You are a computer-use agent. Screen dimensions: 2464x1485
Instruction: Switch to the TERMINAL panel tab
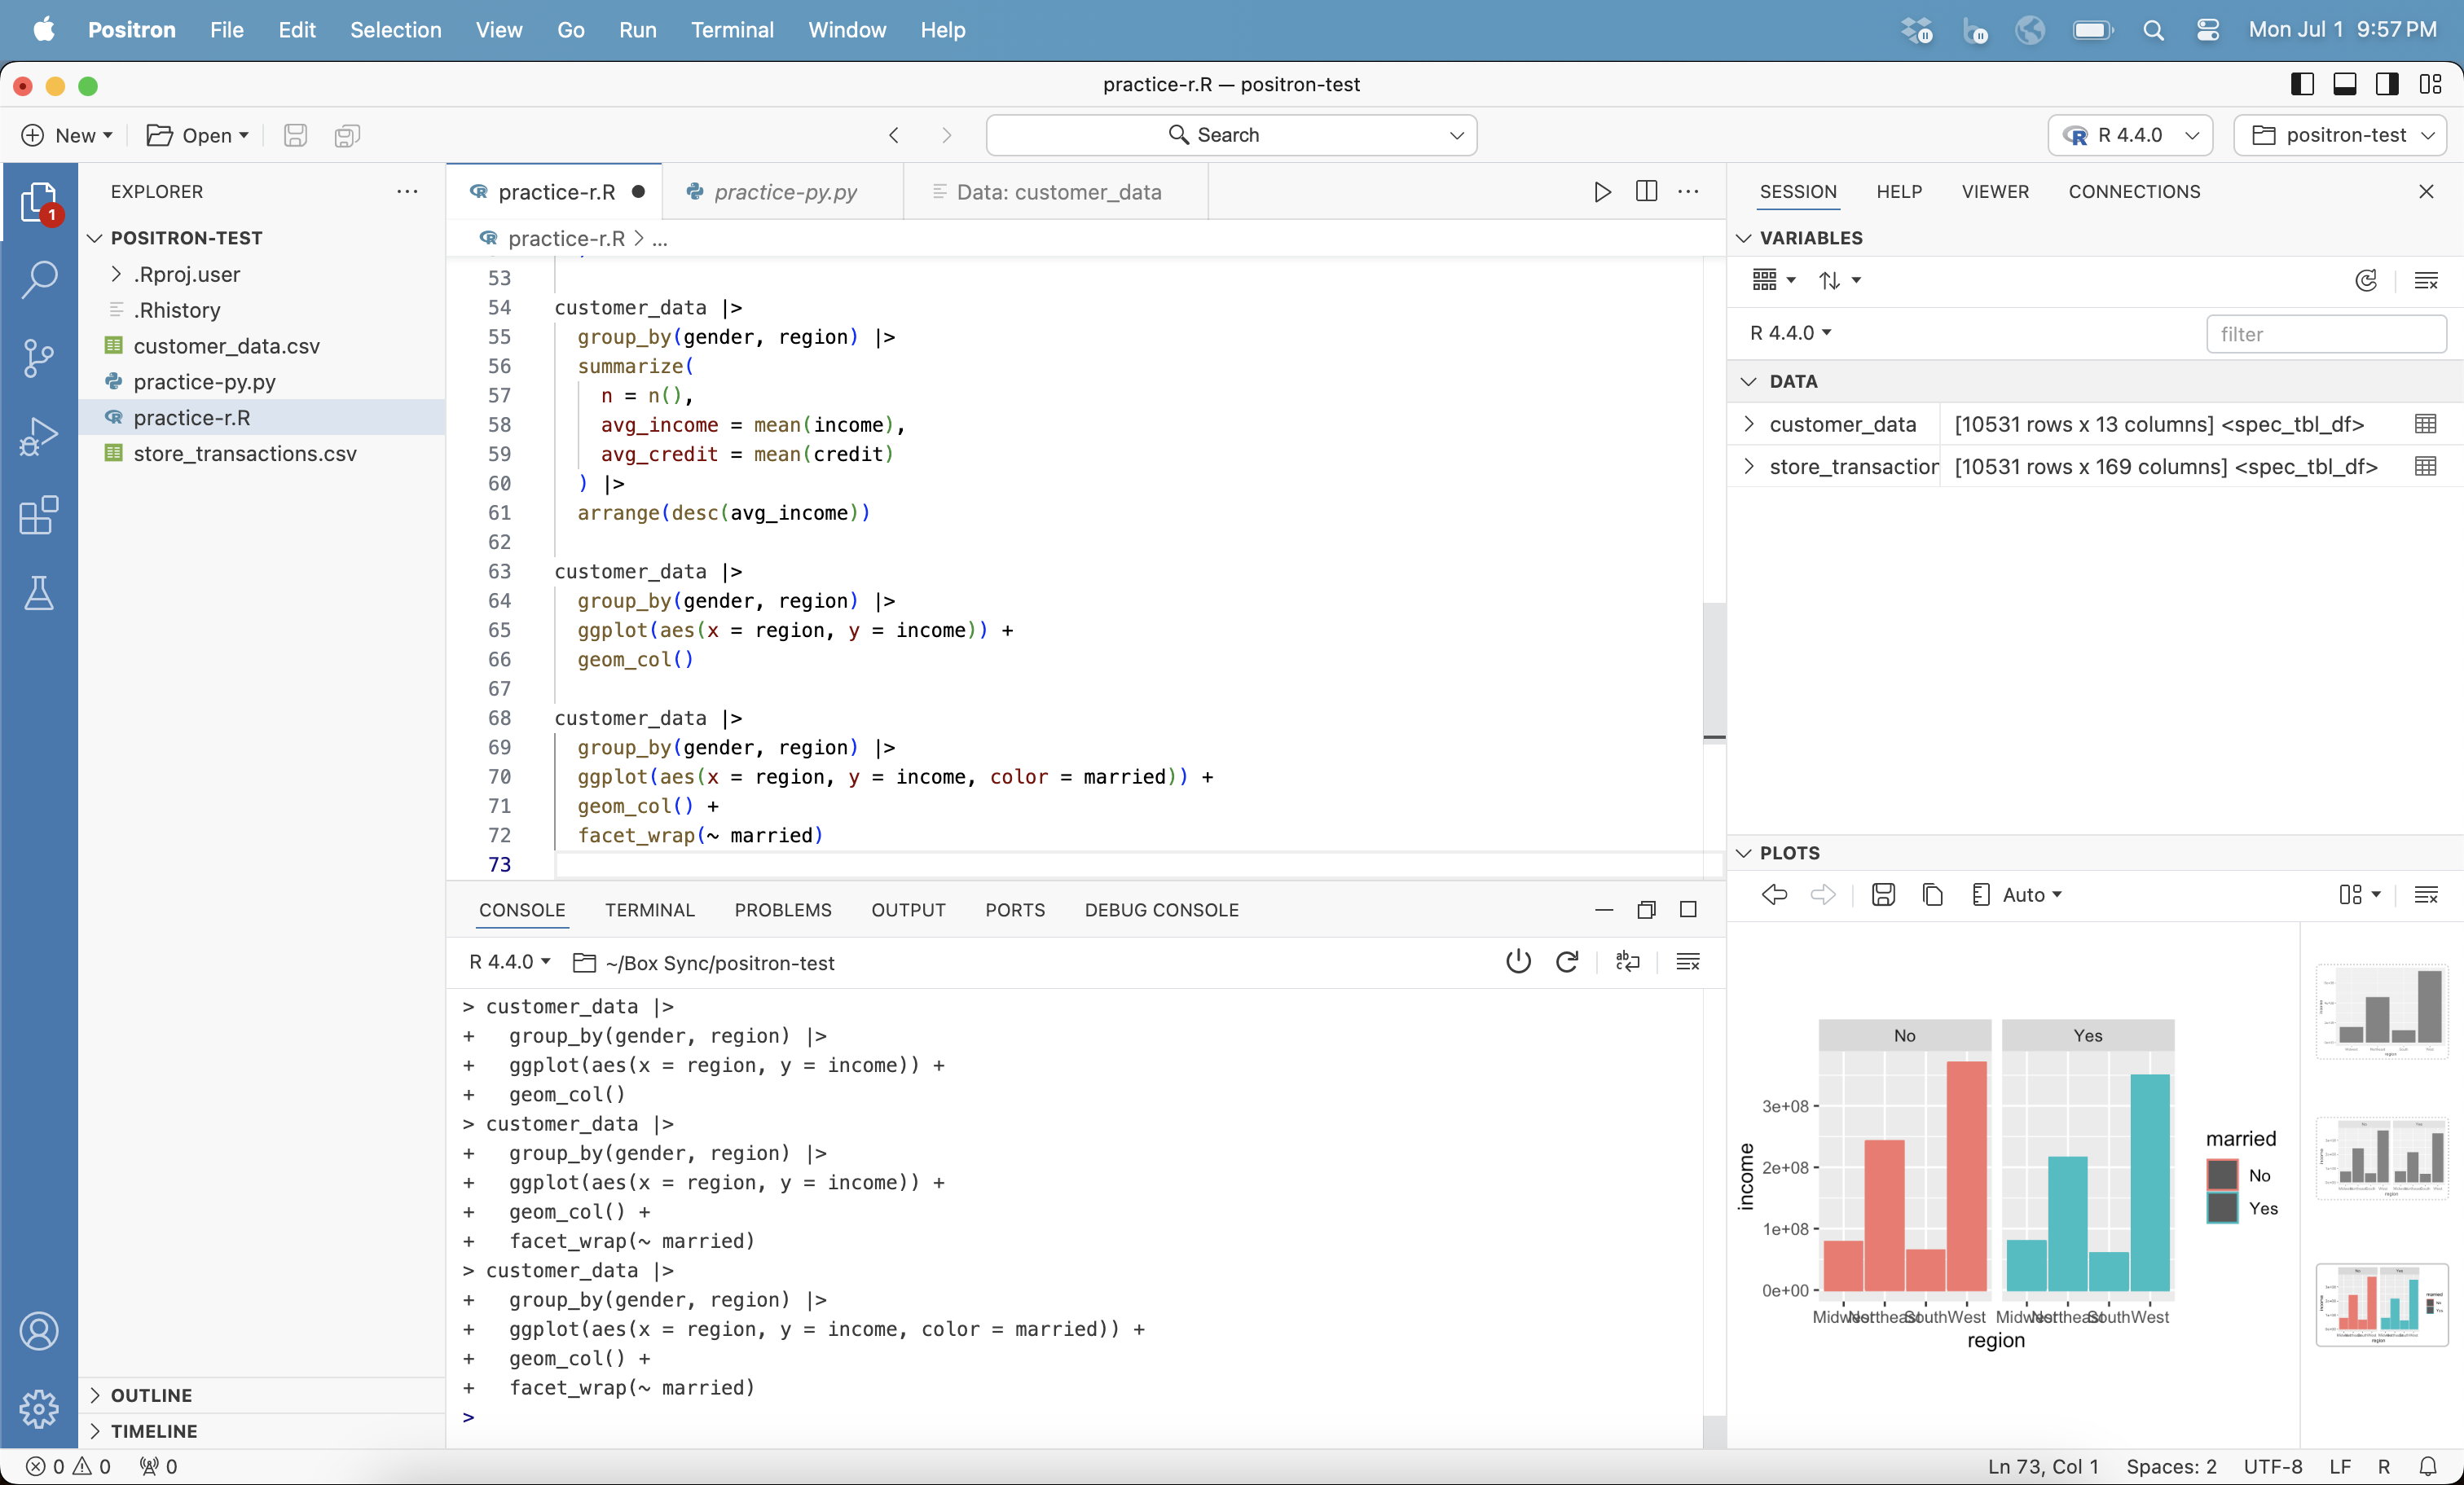pos(649,910)
